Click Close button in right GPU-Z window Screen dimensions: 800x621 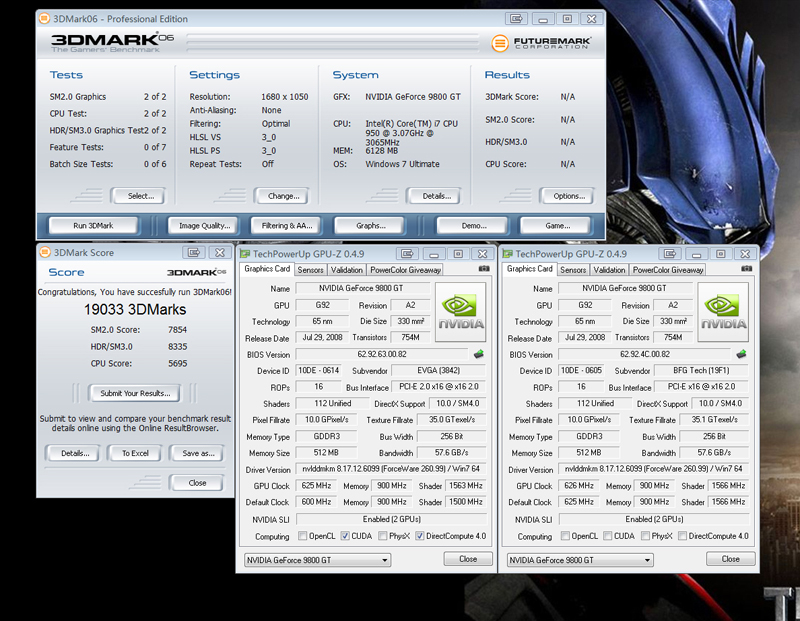point(731,559)
